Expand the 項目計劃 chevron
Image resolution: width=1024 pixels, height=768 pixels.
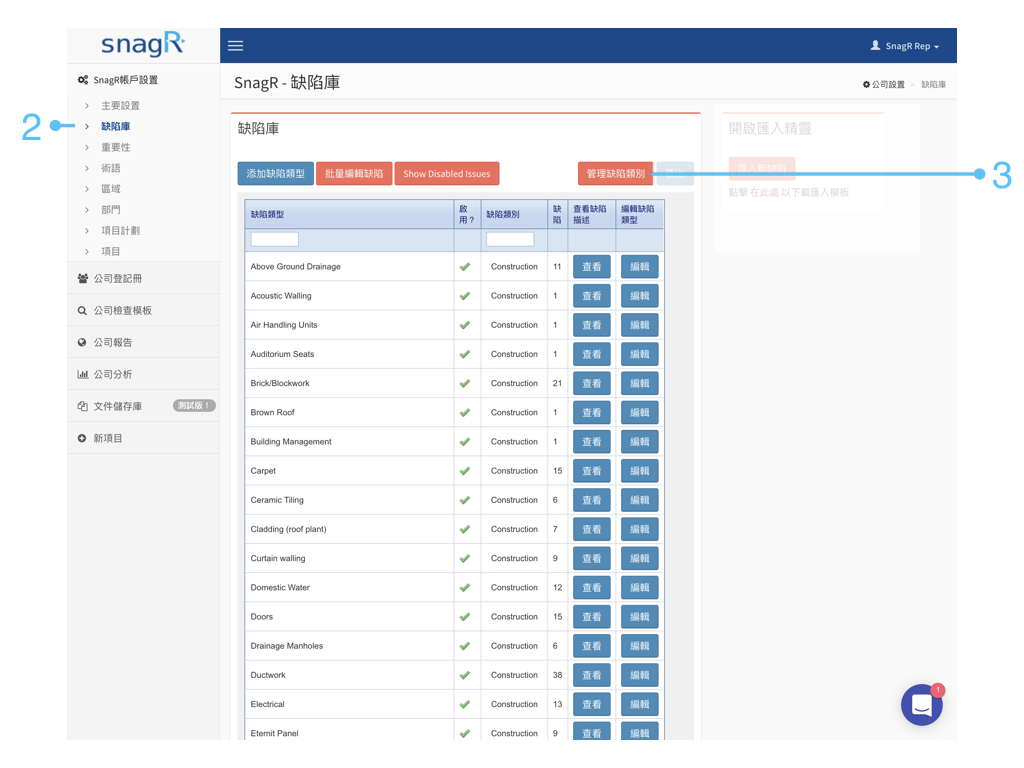tap(87, 231)
